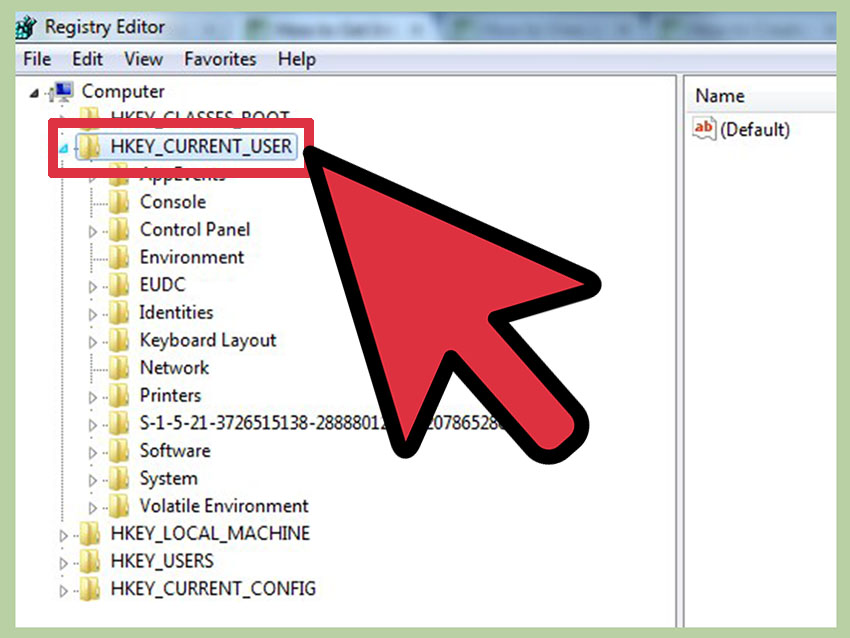Expand the Keyboard Layout key
Screen dimensions: 850x638
pos(93,342)
